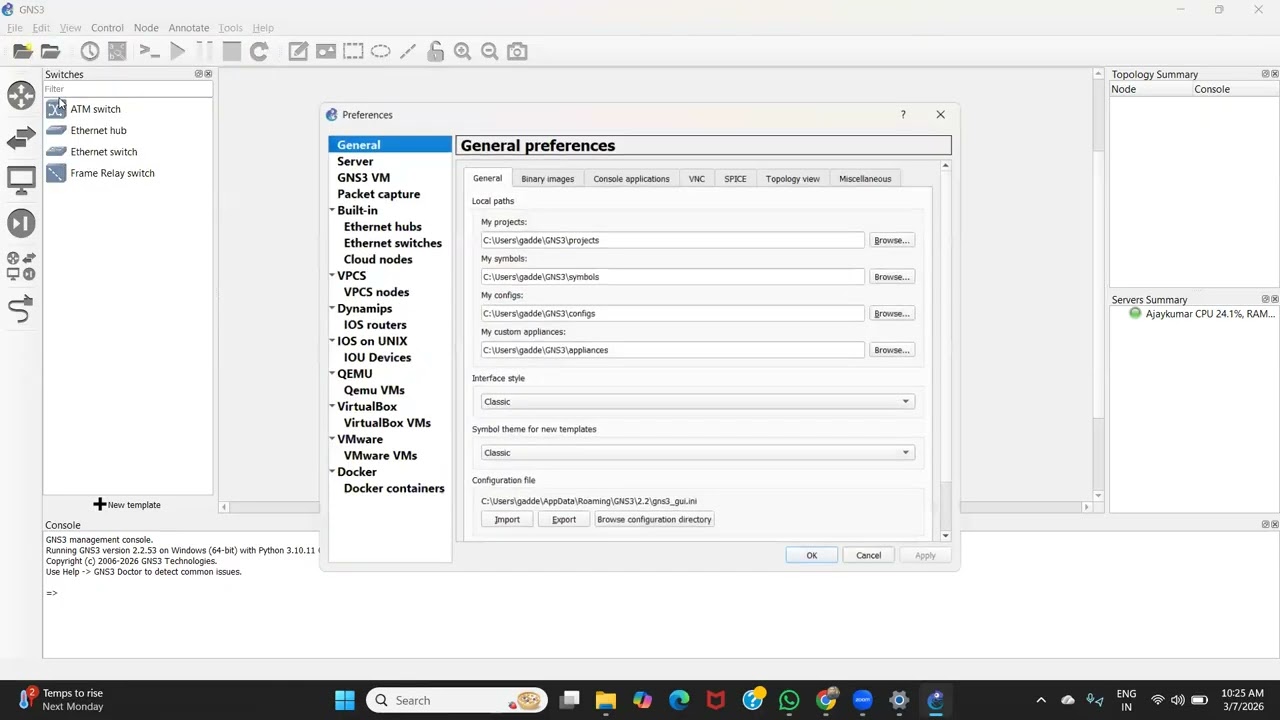The image size is (1280, 720).
Task: Select Server in preferences tree
Action: (355, 161)
